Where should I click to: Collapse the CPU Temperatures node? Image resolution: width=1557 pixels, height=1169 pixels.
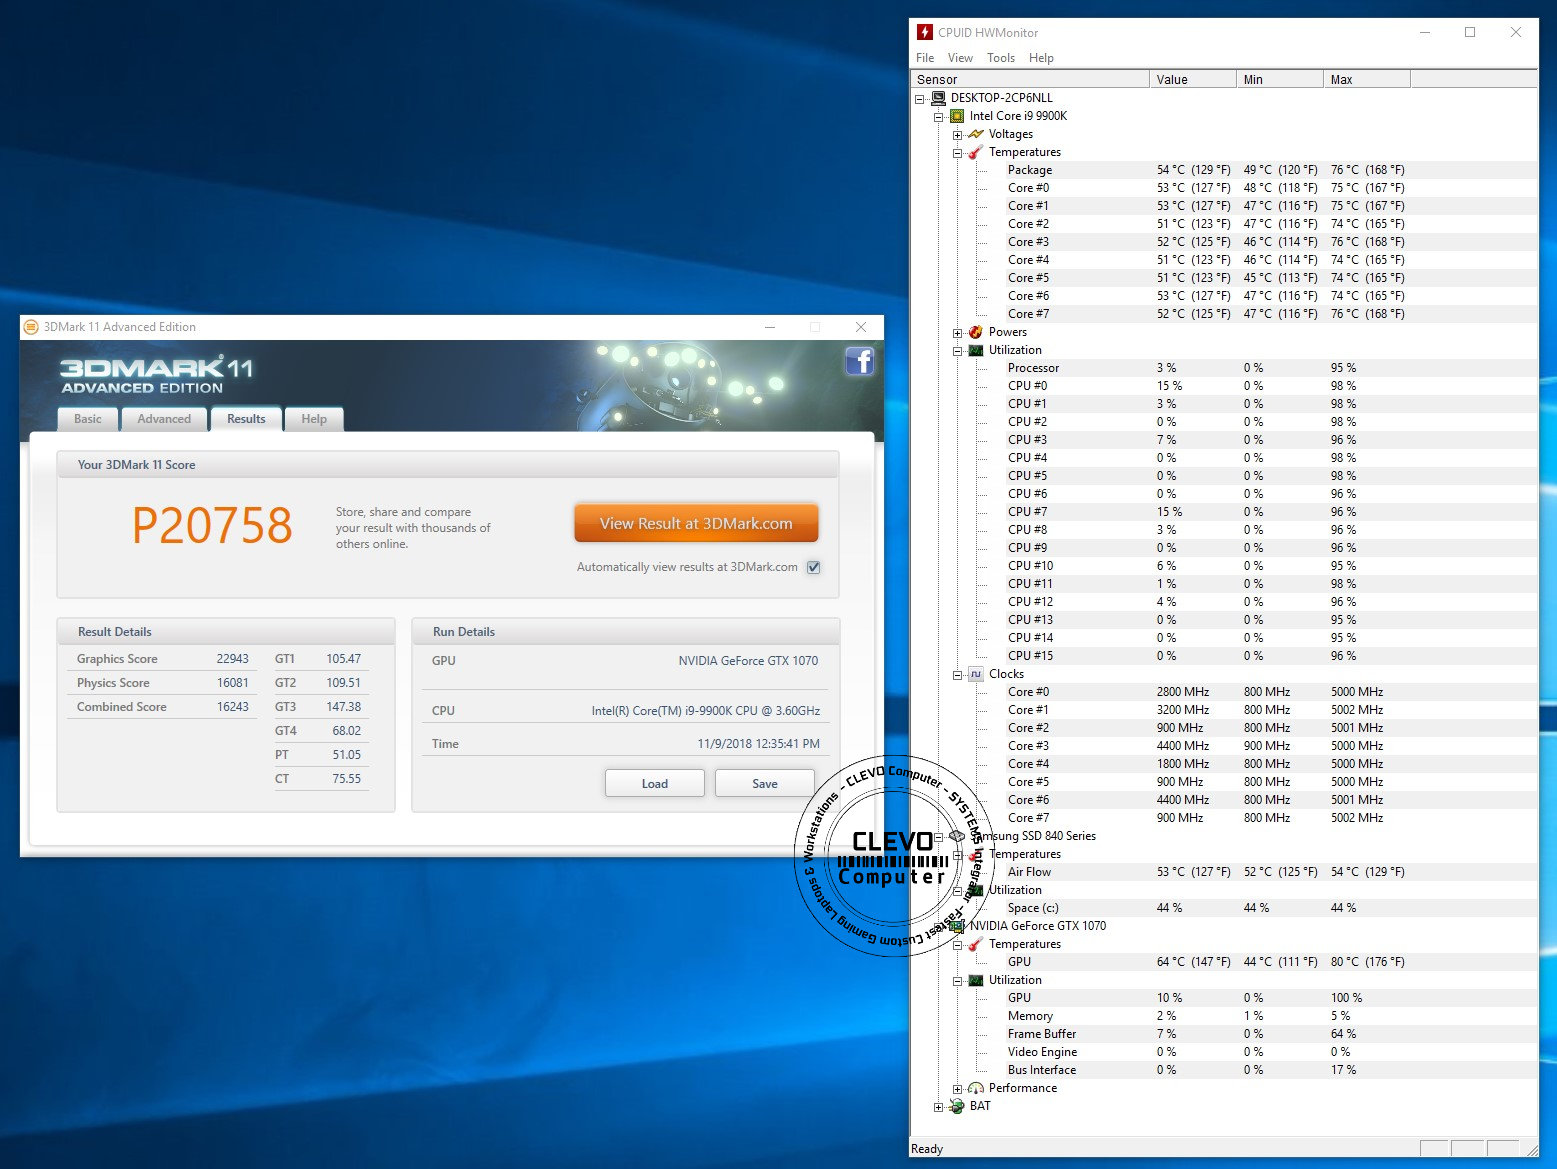tap(958, 152)
